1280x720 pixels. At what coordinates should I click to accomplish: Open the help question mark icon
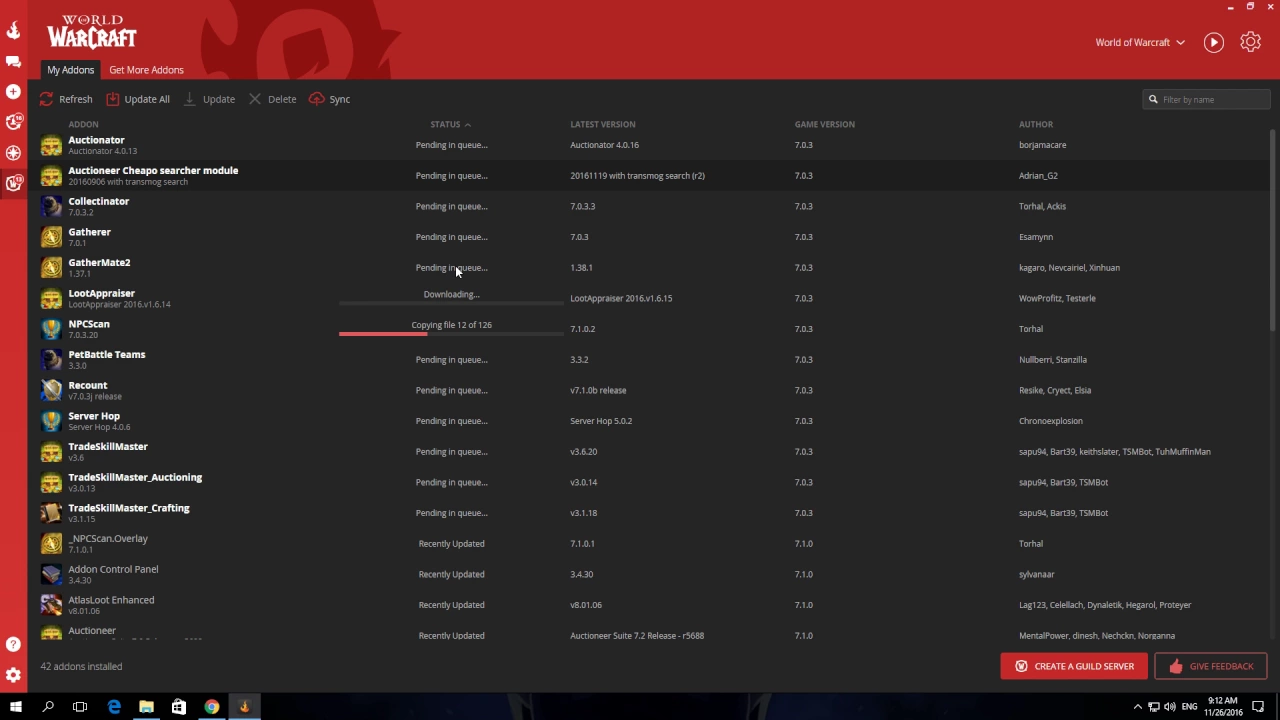tap(13, 644)
